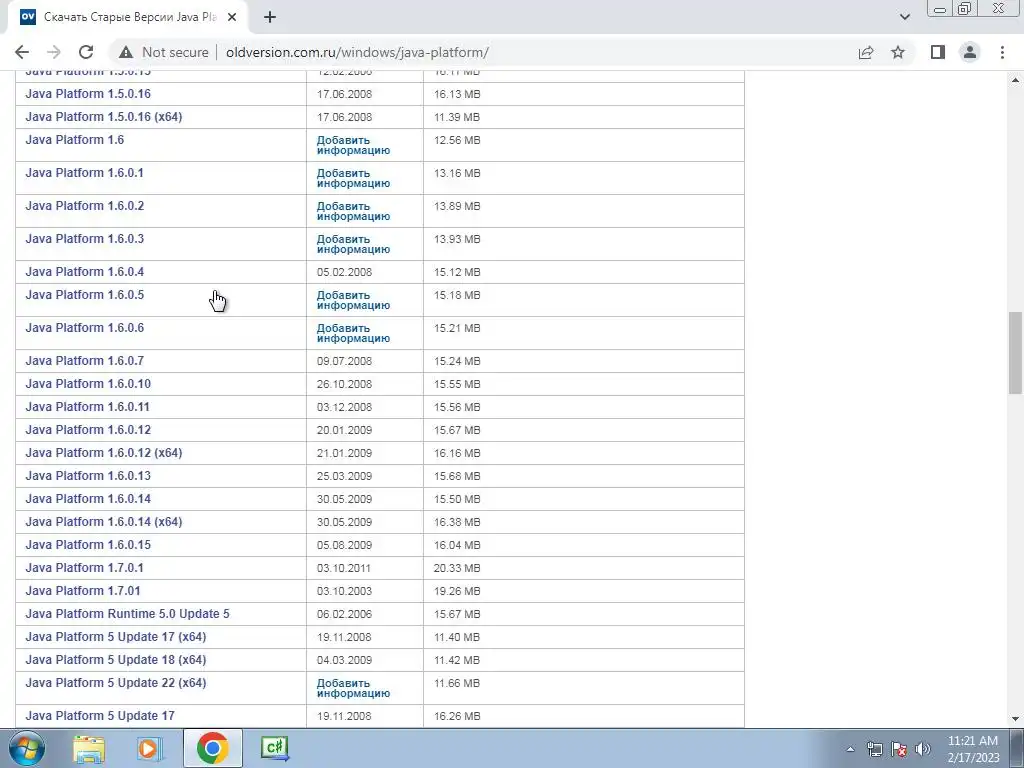This screenshot has width=1024, height=768.
Task: Open Java Platform 1.6.0.5 link
Action: pyautogui.click(x=84, y=295)
